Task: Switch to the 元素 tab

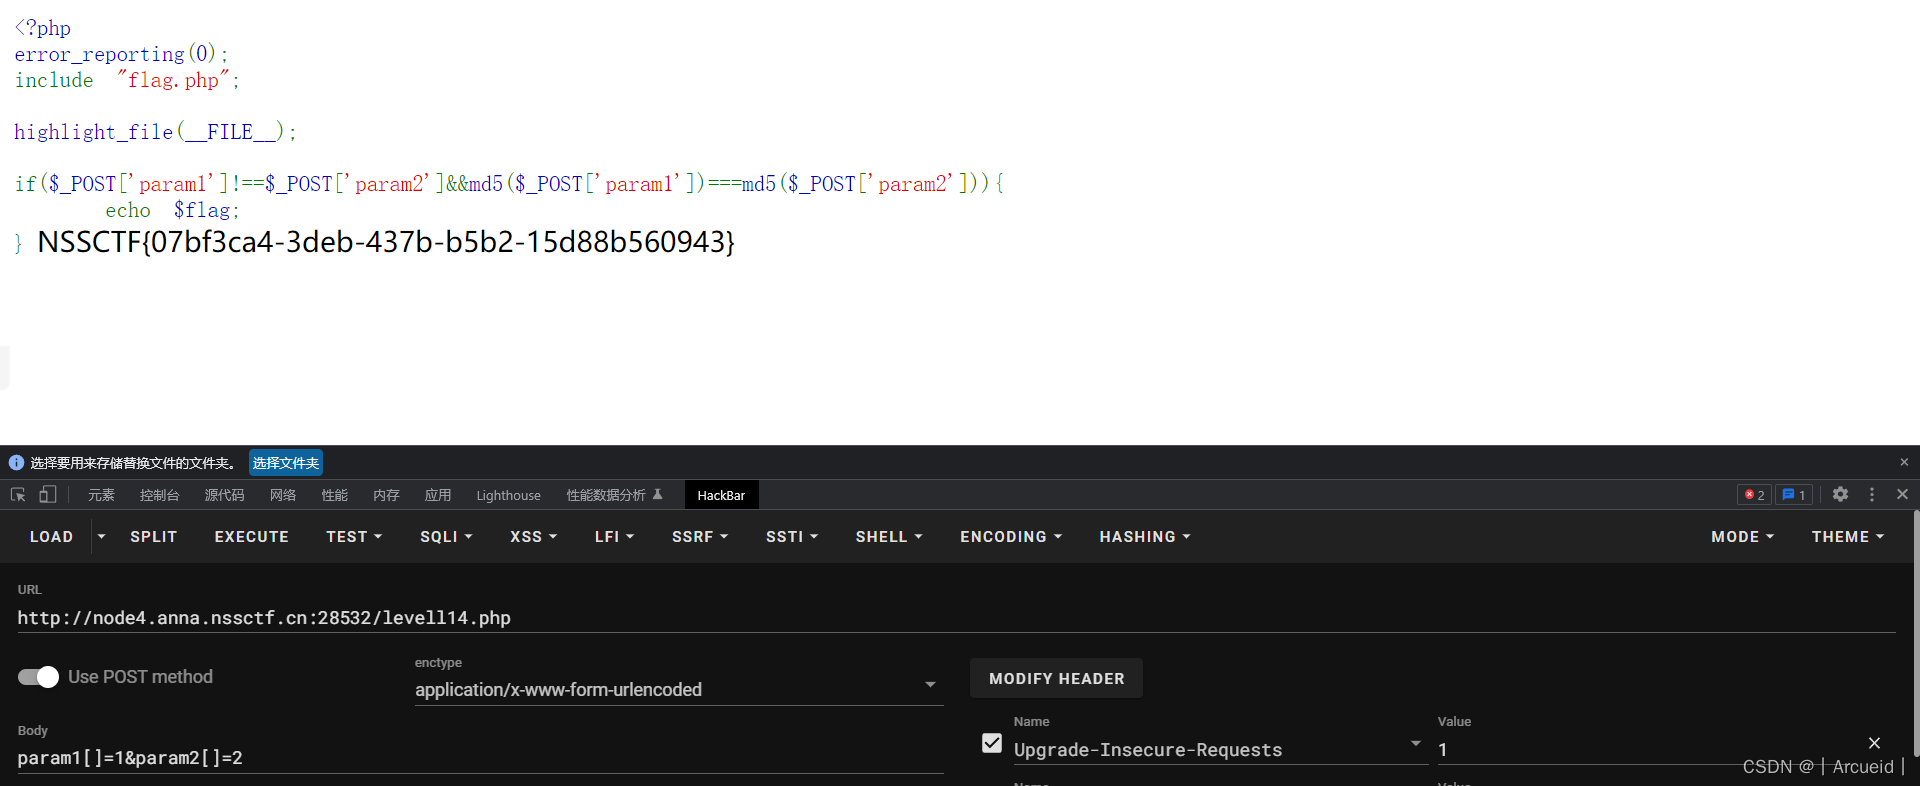Action: [101, 495]
